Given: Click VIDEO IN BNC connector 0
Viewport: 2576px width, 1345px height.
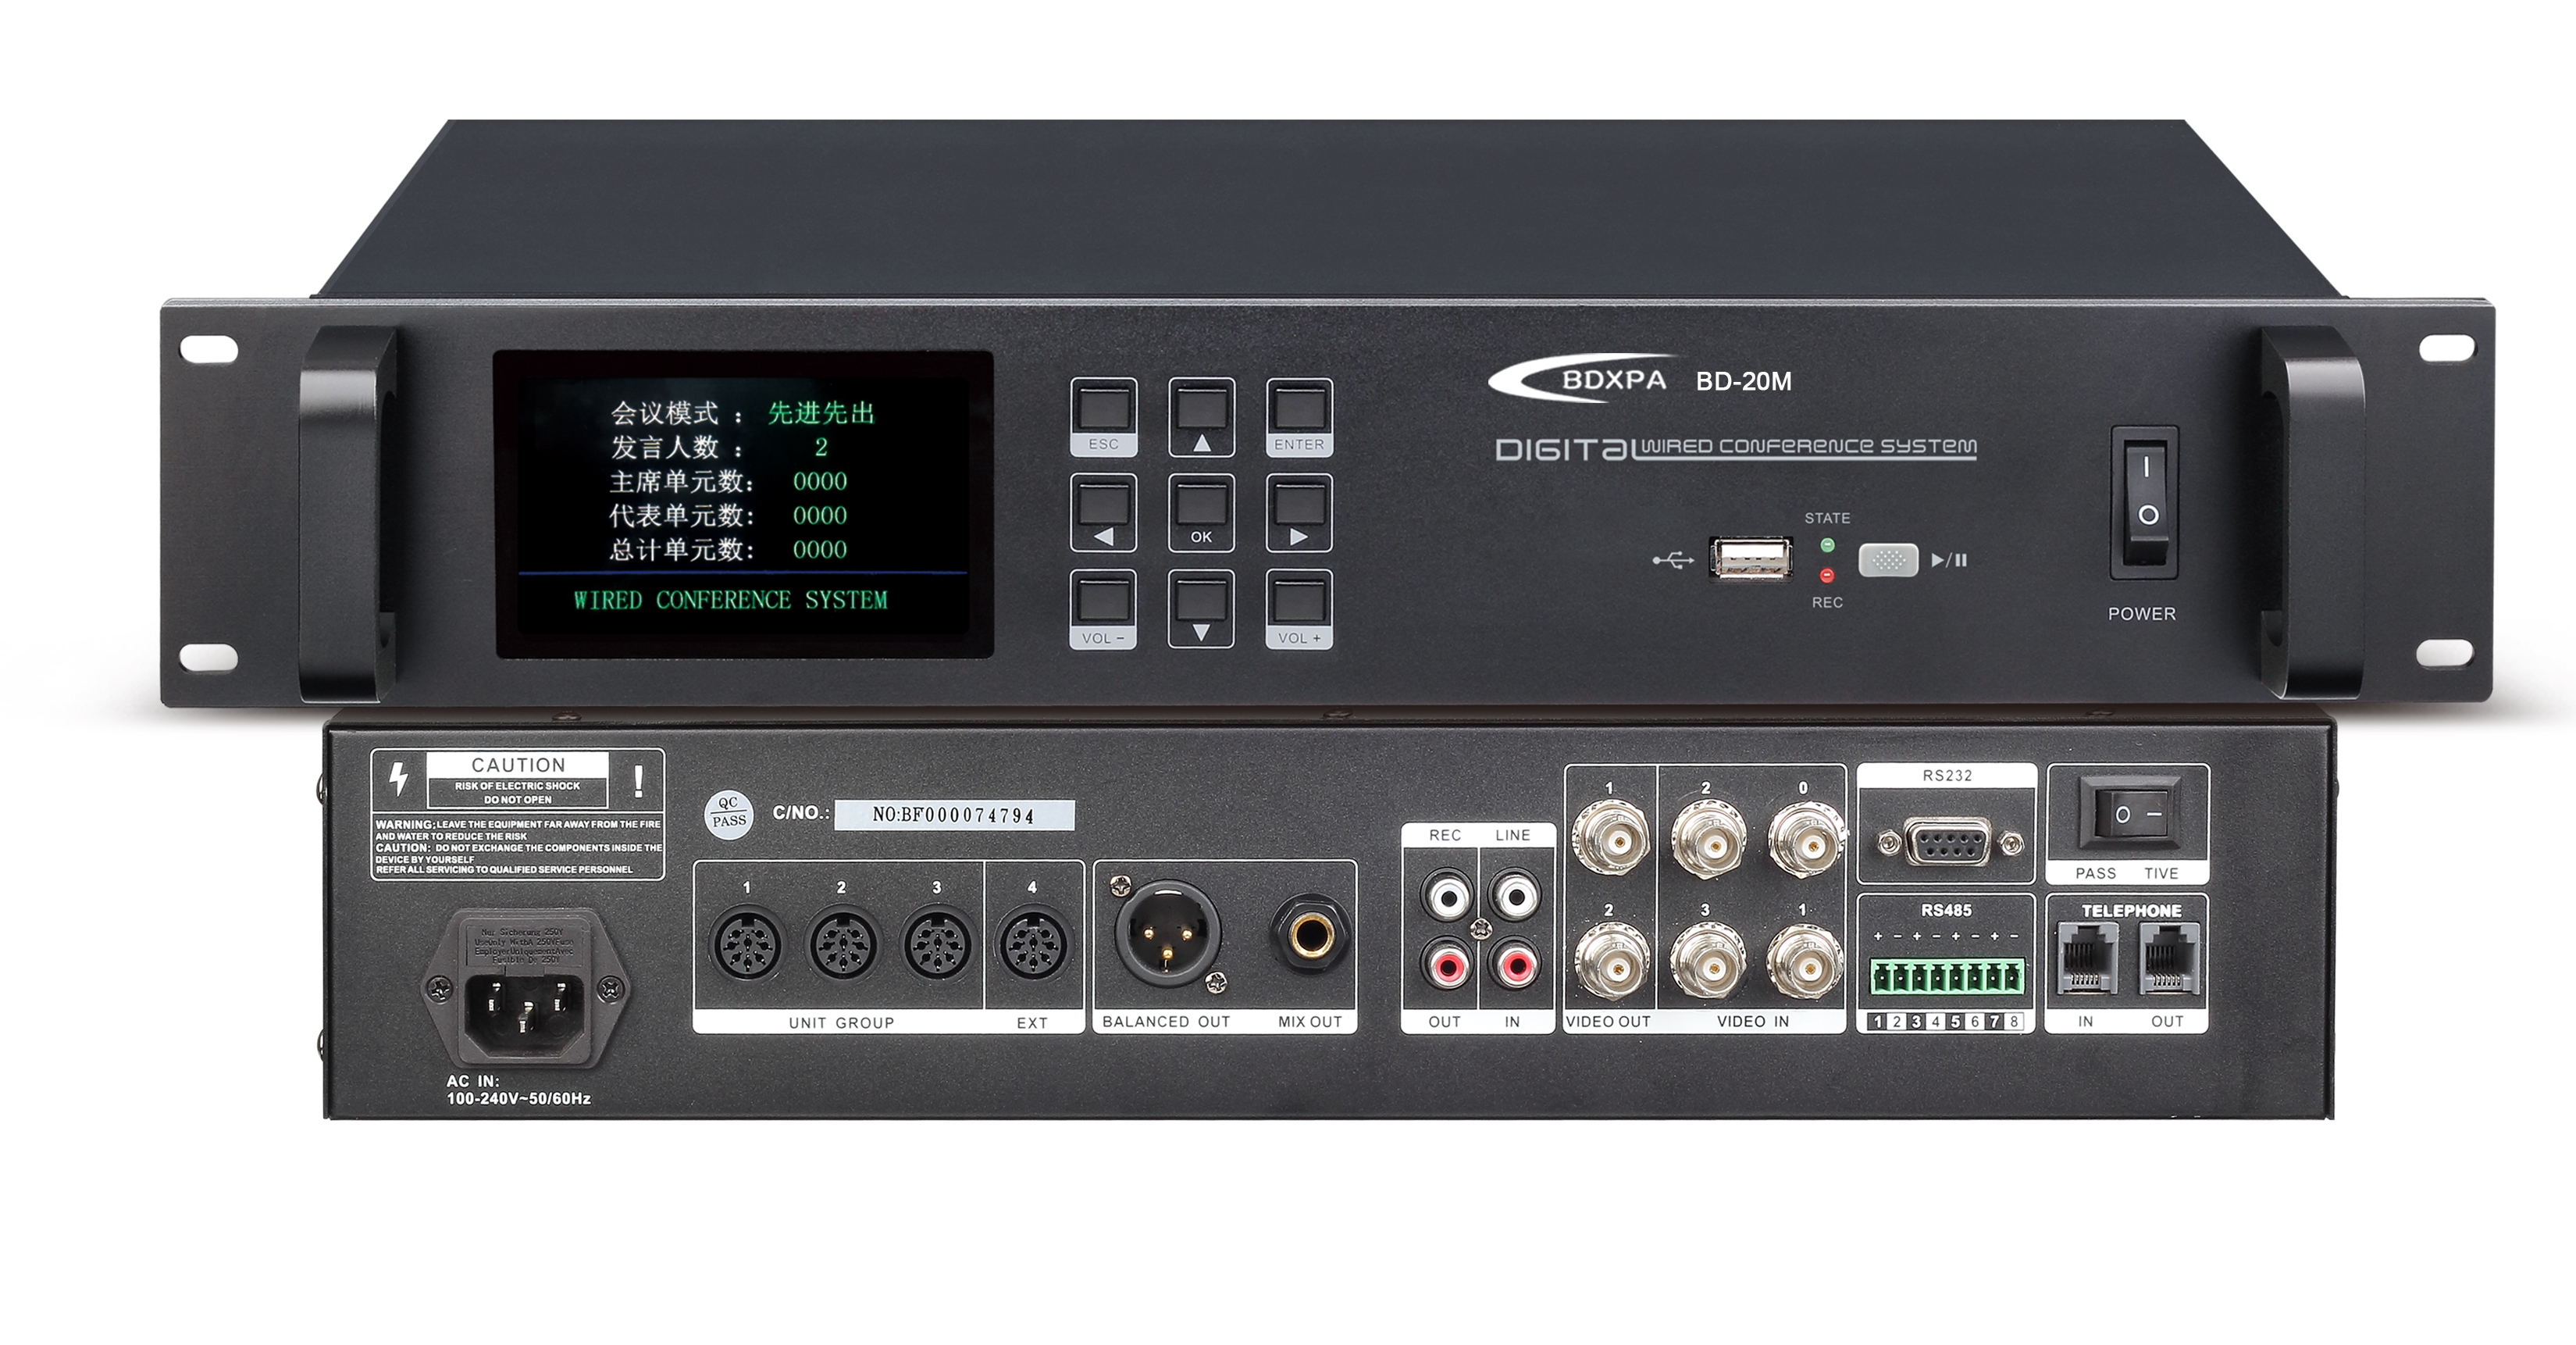Looking at the screenshot, I should pyautogui.click(x=1806, y=838).
